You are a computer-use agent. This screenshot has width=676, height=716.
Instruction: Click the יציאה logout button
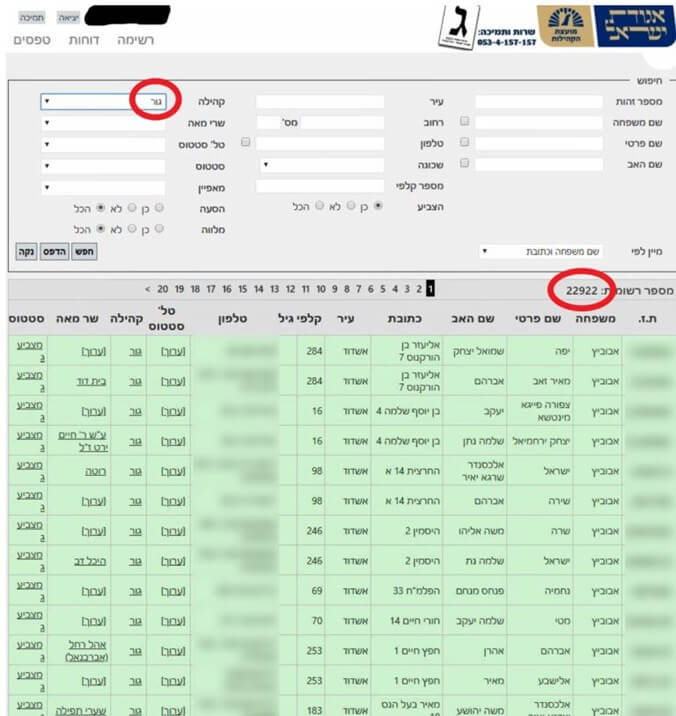pyautogui.click(x=59, y=19)
